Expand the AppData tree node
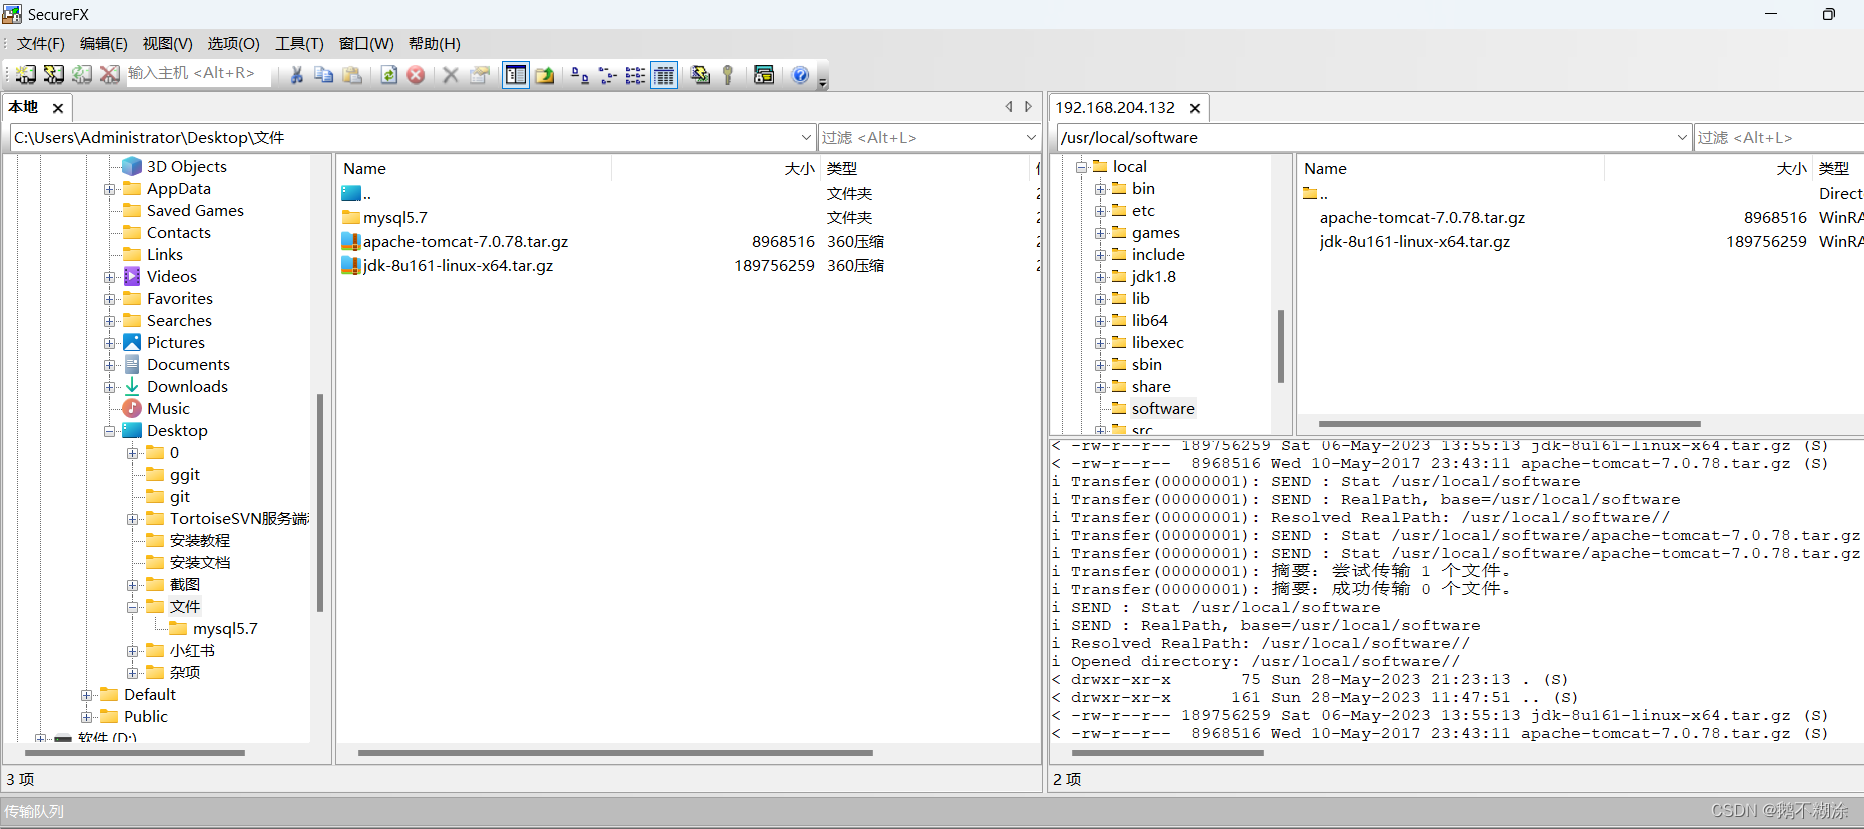Screen dimensions: 1864x829 (110, 189)
